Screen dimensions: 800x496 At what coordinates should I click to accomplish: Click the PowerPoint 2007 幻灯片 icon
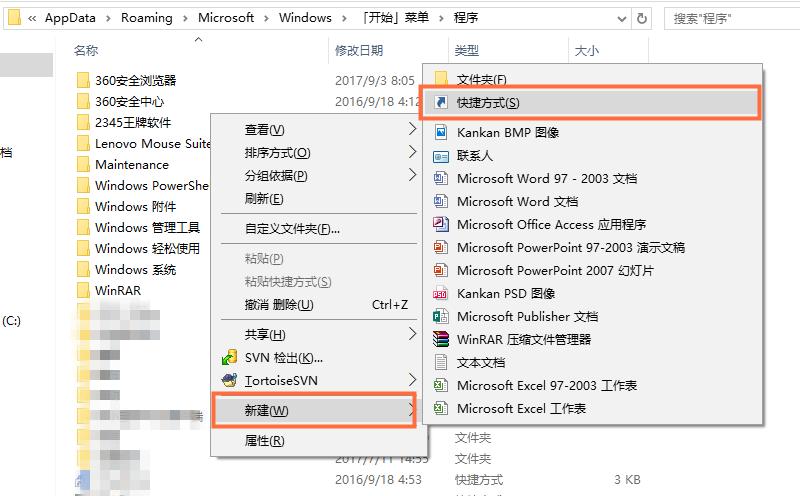[x=441, y=270]
